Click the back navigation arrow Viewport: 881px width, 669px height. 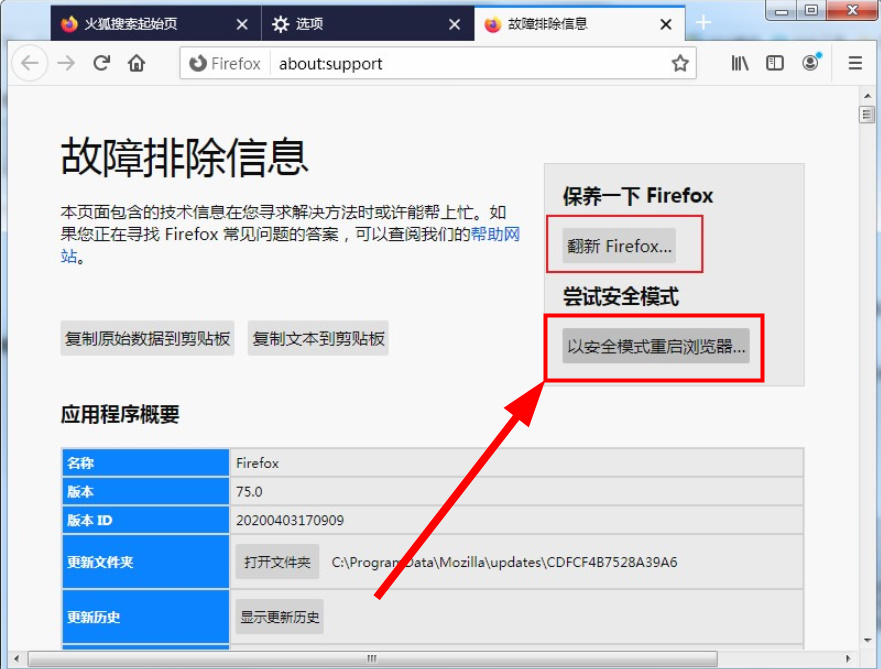click(x=29, y=62)
